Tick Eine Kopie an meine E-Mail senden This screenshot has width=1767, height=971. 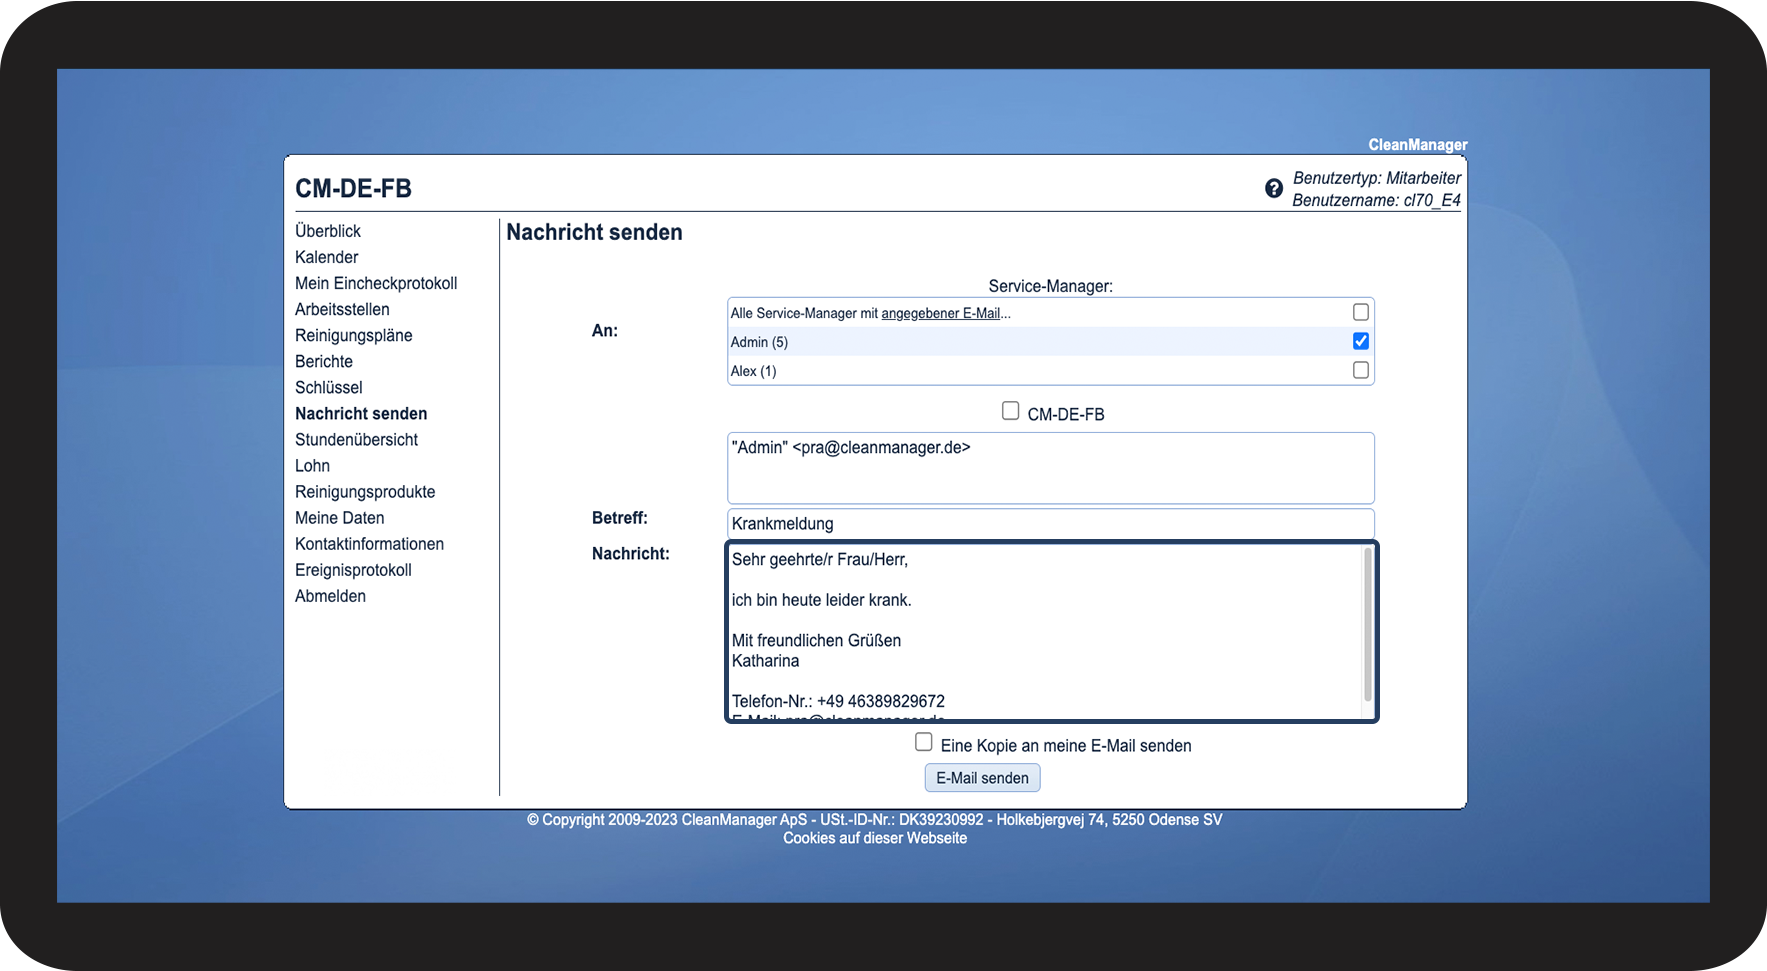click(x=923, y=742)
